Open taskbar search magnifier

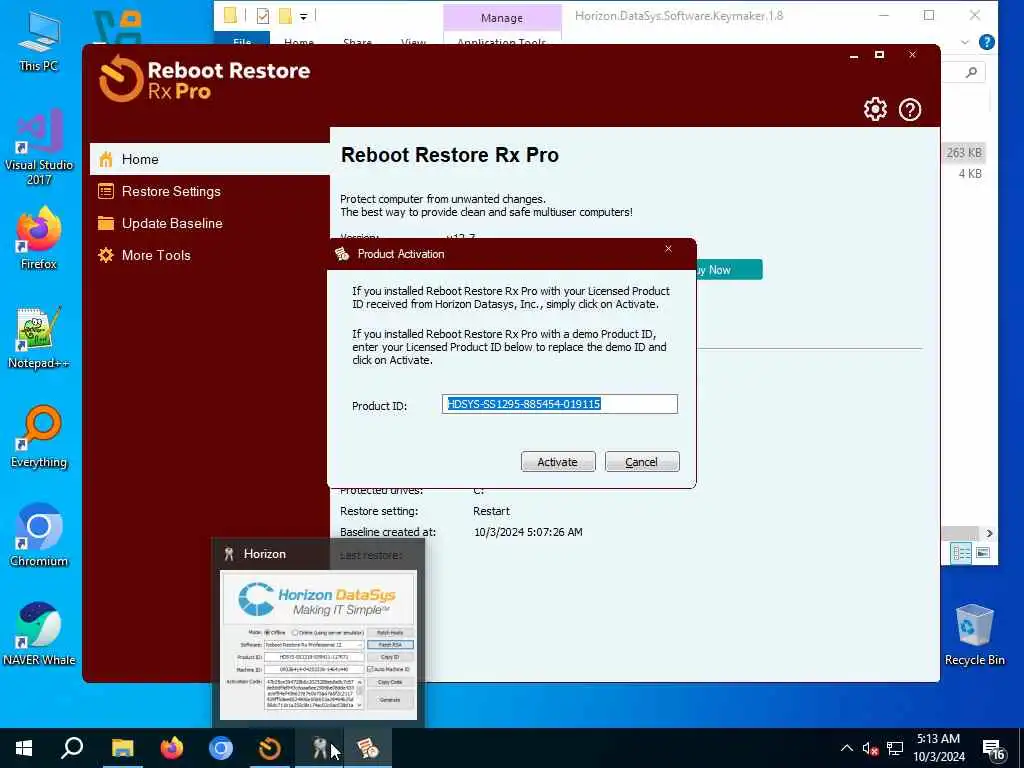(72, 748)
